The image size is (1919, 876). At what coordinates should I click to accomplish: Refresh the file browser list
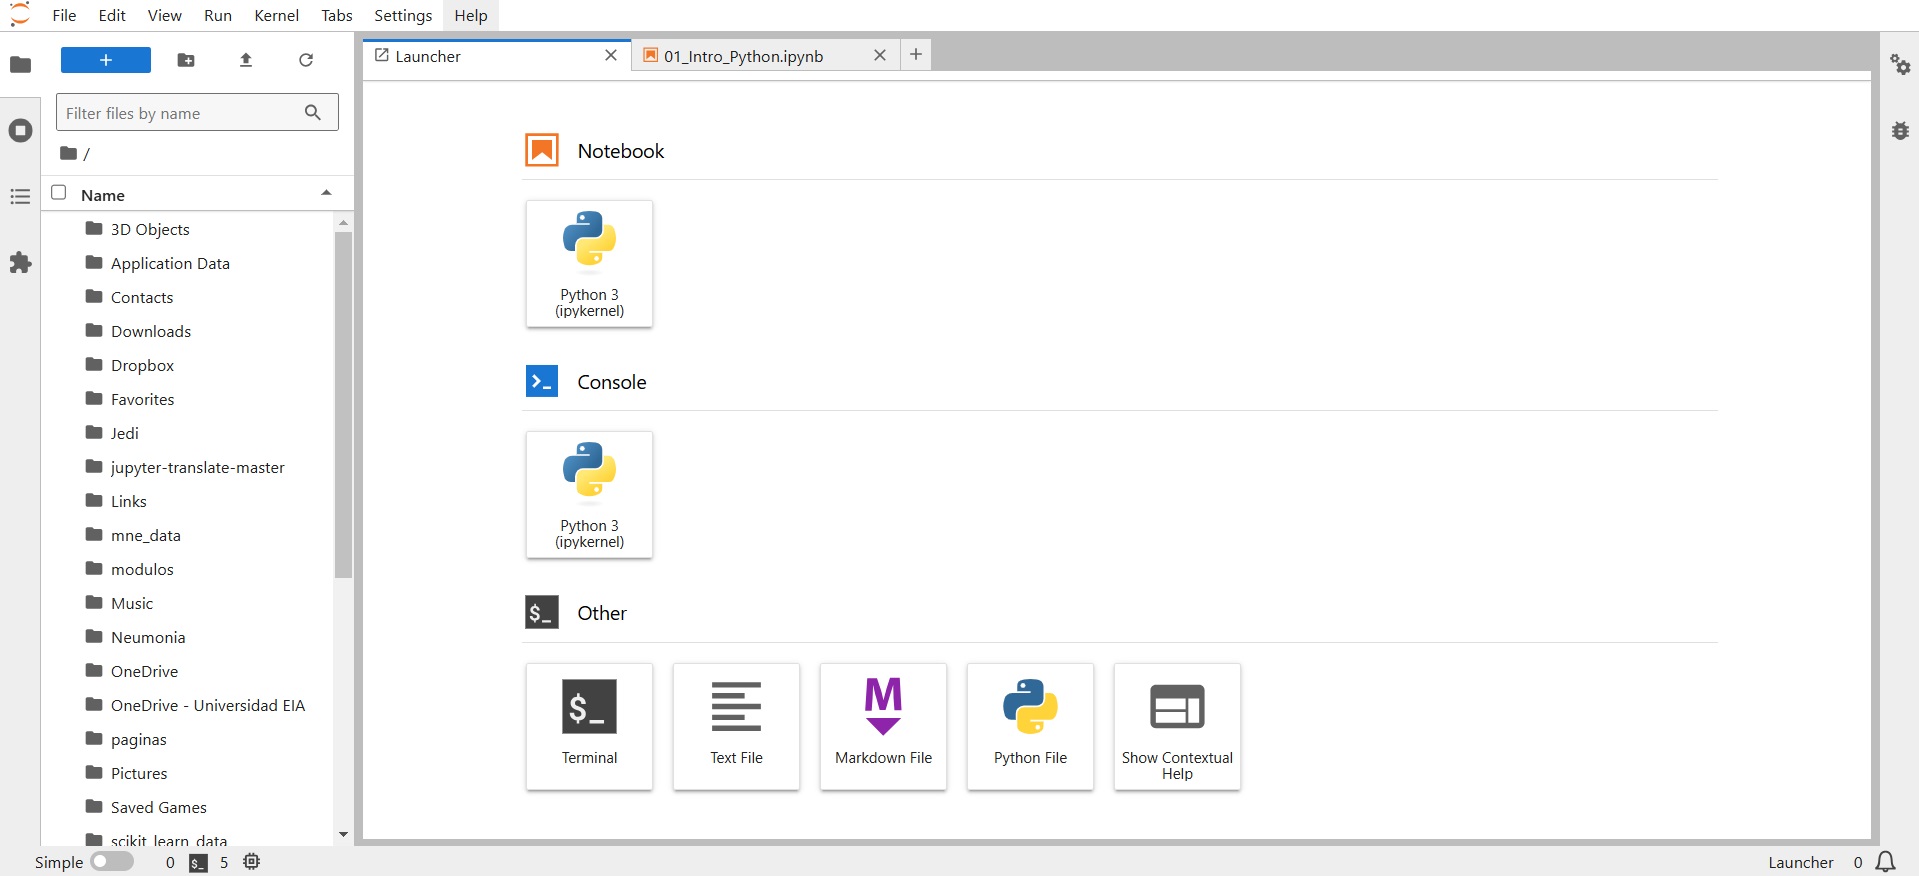coord(306,60)
